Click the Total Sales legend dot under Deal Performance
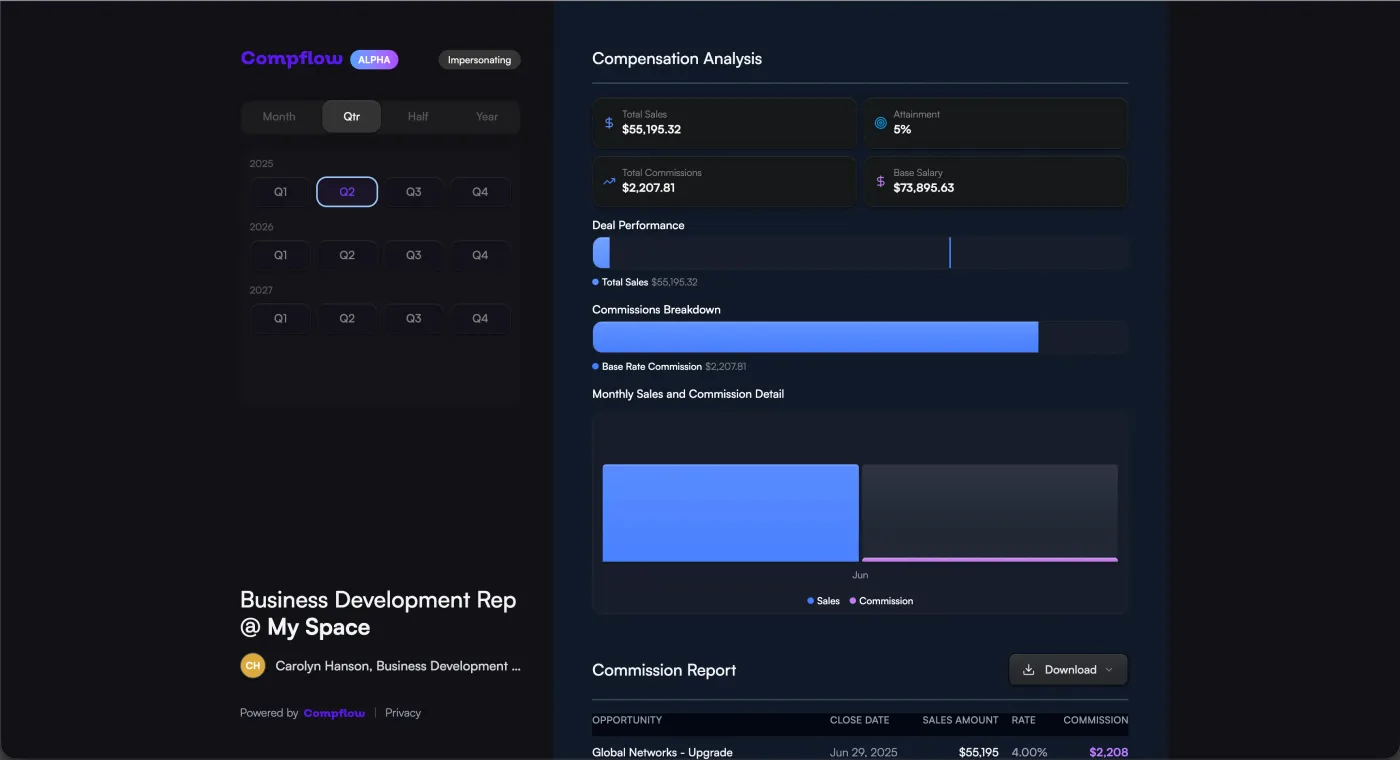 [596, 282]
